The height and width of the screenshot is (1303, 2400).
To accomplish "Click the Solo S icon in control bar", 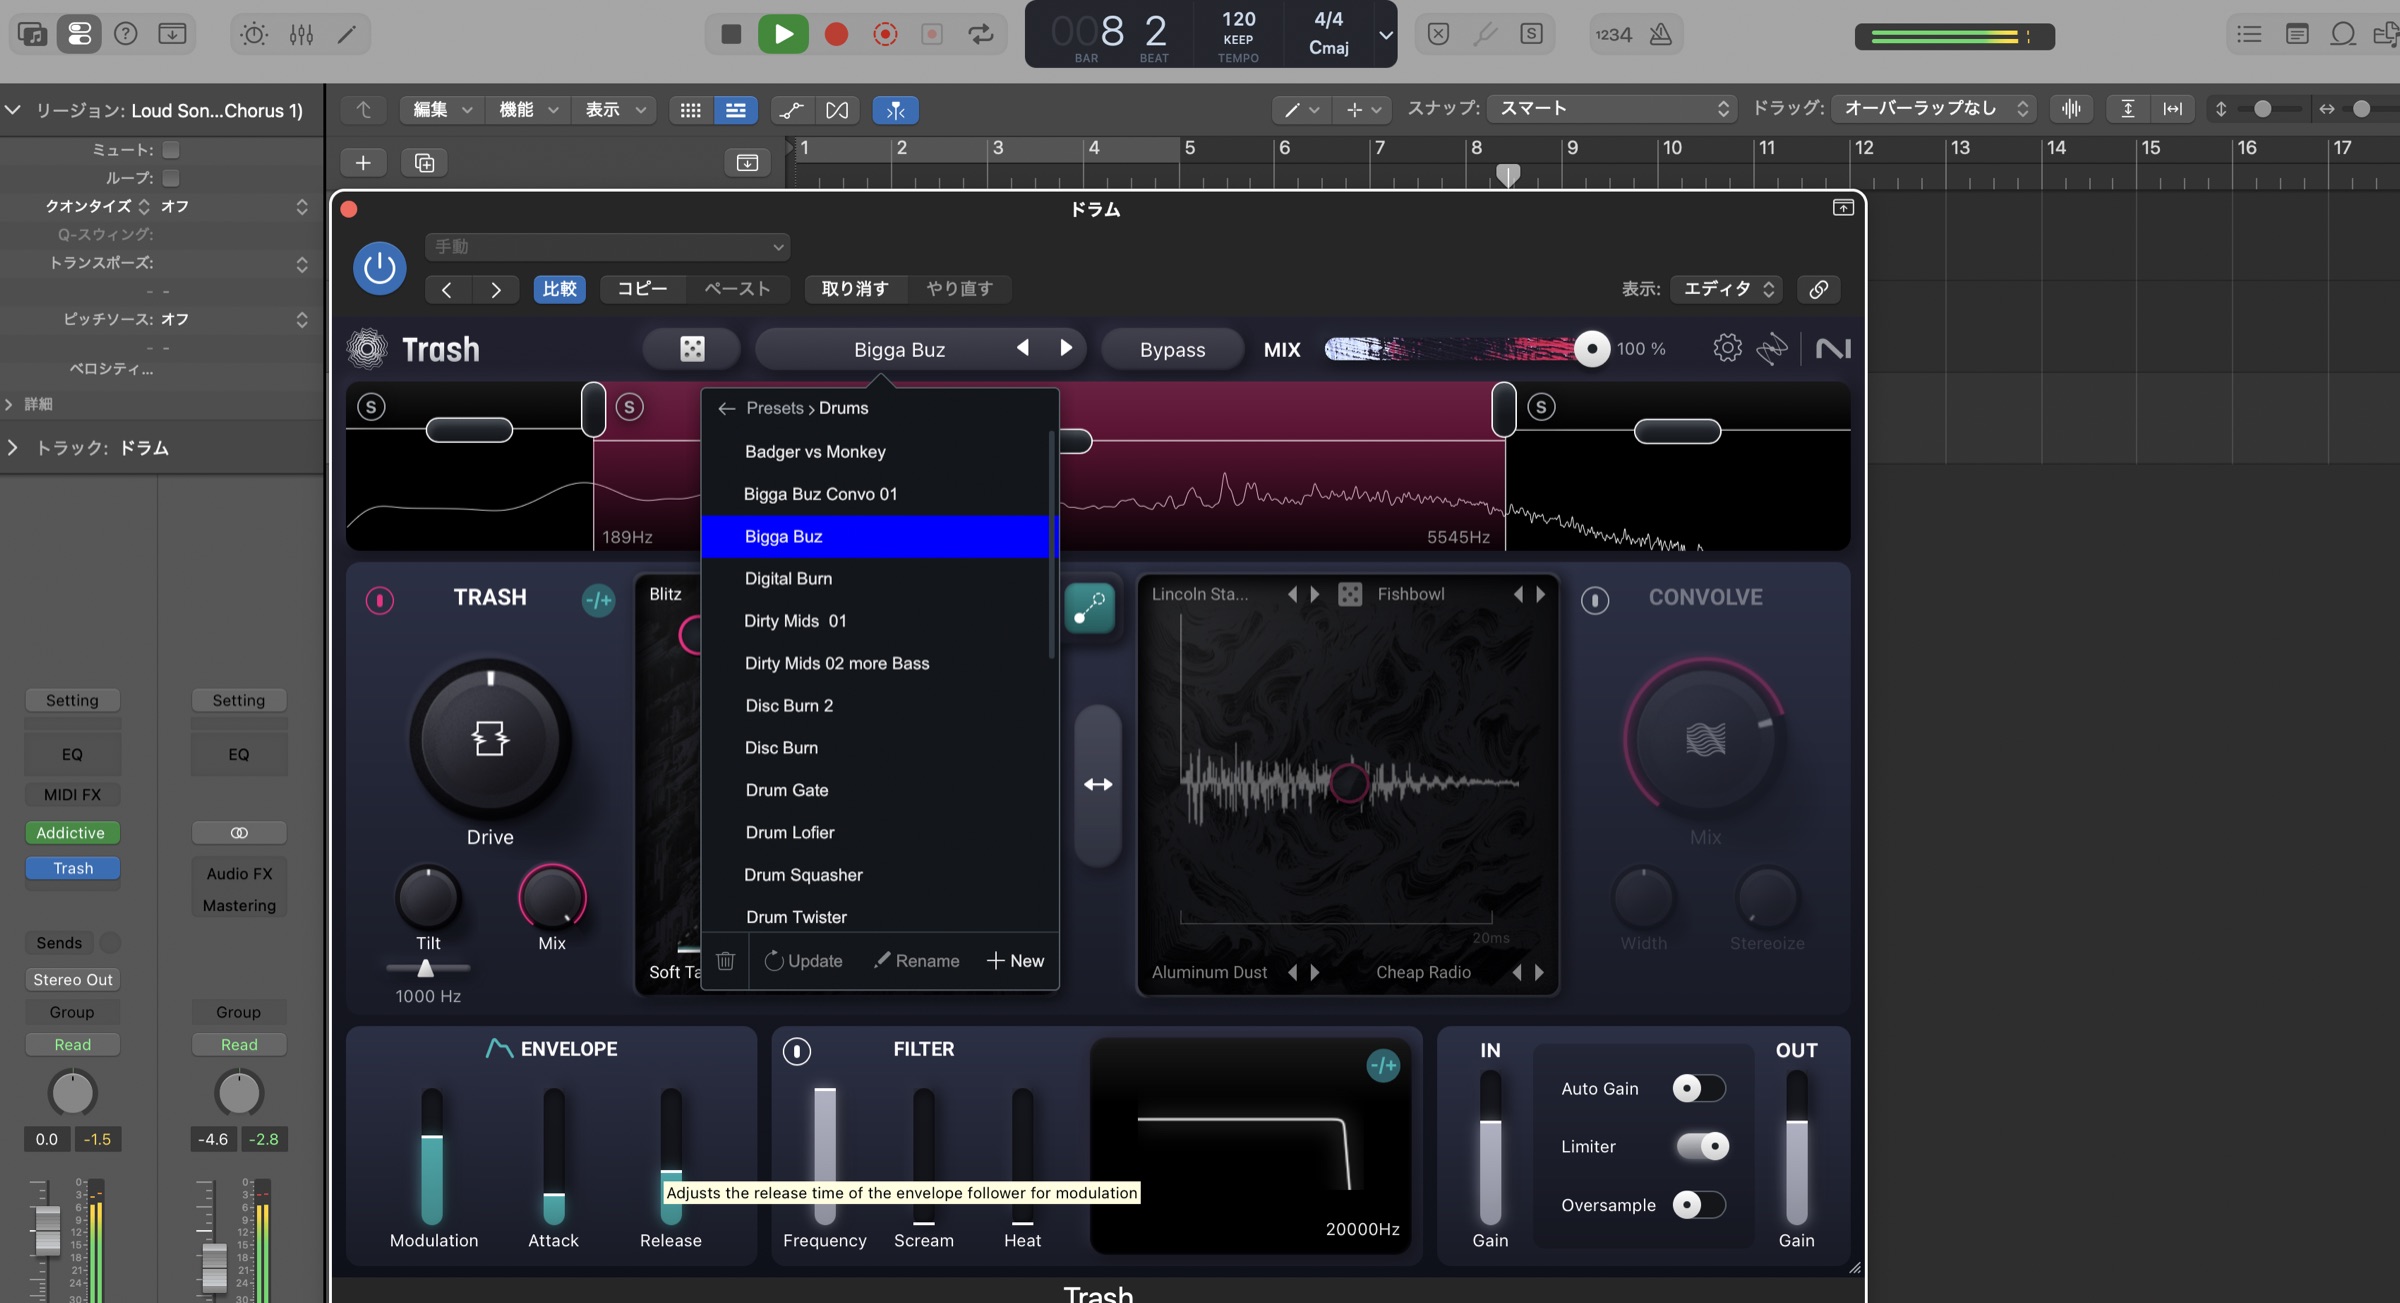I will coord(1531,34).
